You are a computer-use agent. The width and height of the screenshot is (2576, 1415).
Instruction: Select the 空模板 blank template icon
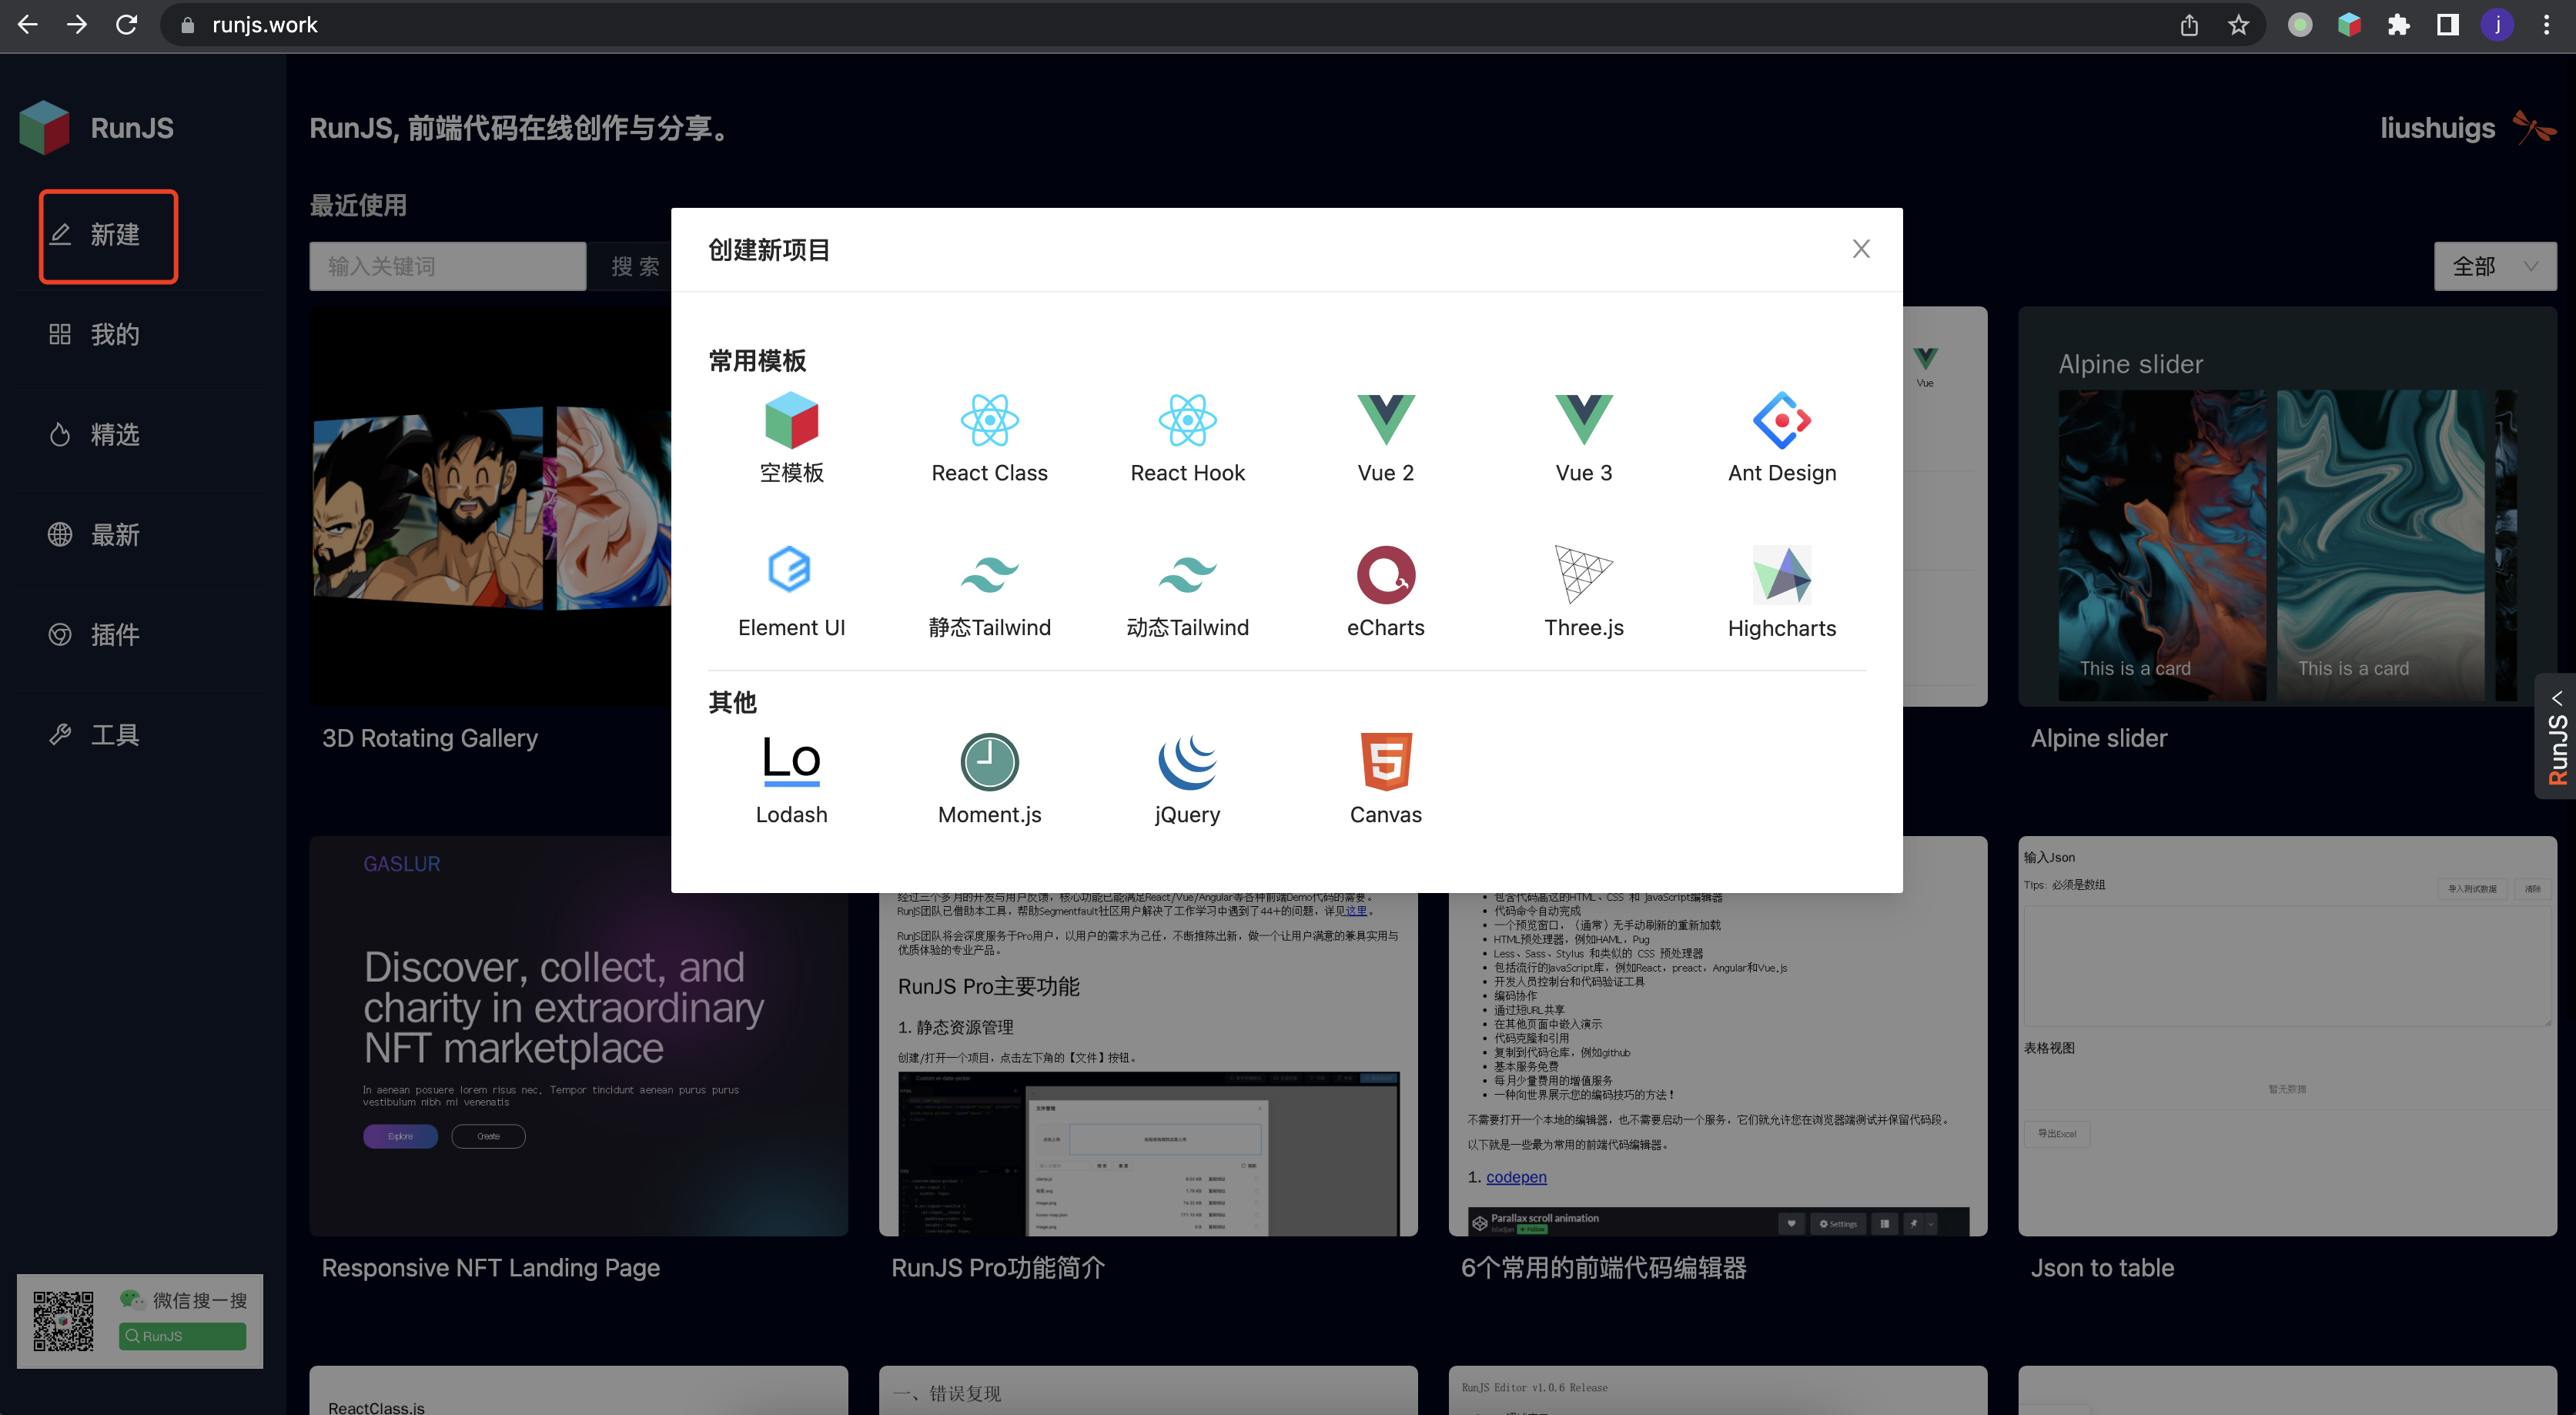click(x=791, y=420)
